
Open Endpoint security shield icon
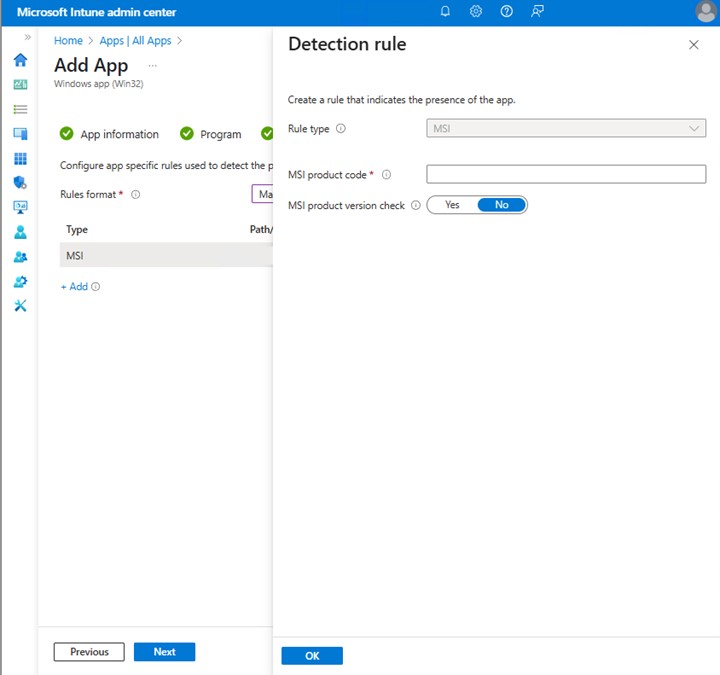(x=20, y=183)
